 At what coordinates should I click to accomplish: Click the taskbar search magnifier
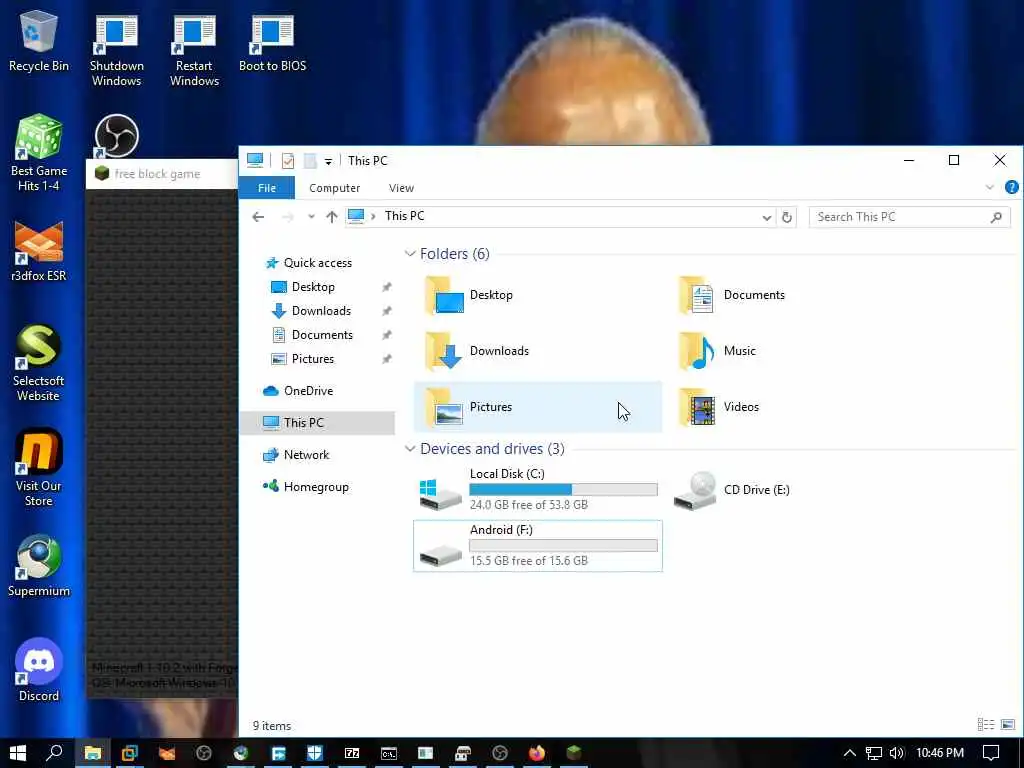tap(55, 753)
